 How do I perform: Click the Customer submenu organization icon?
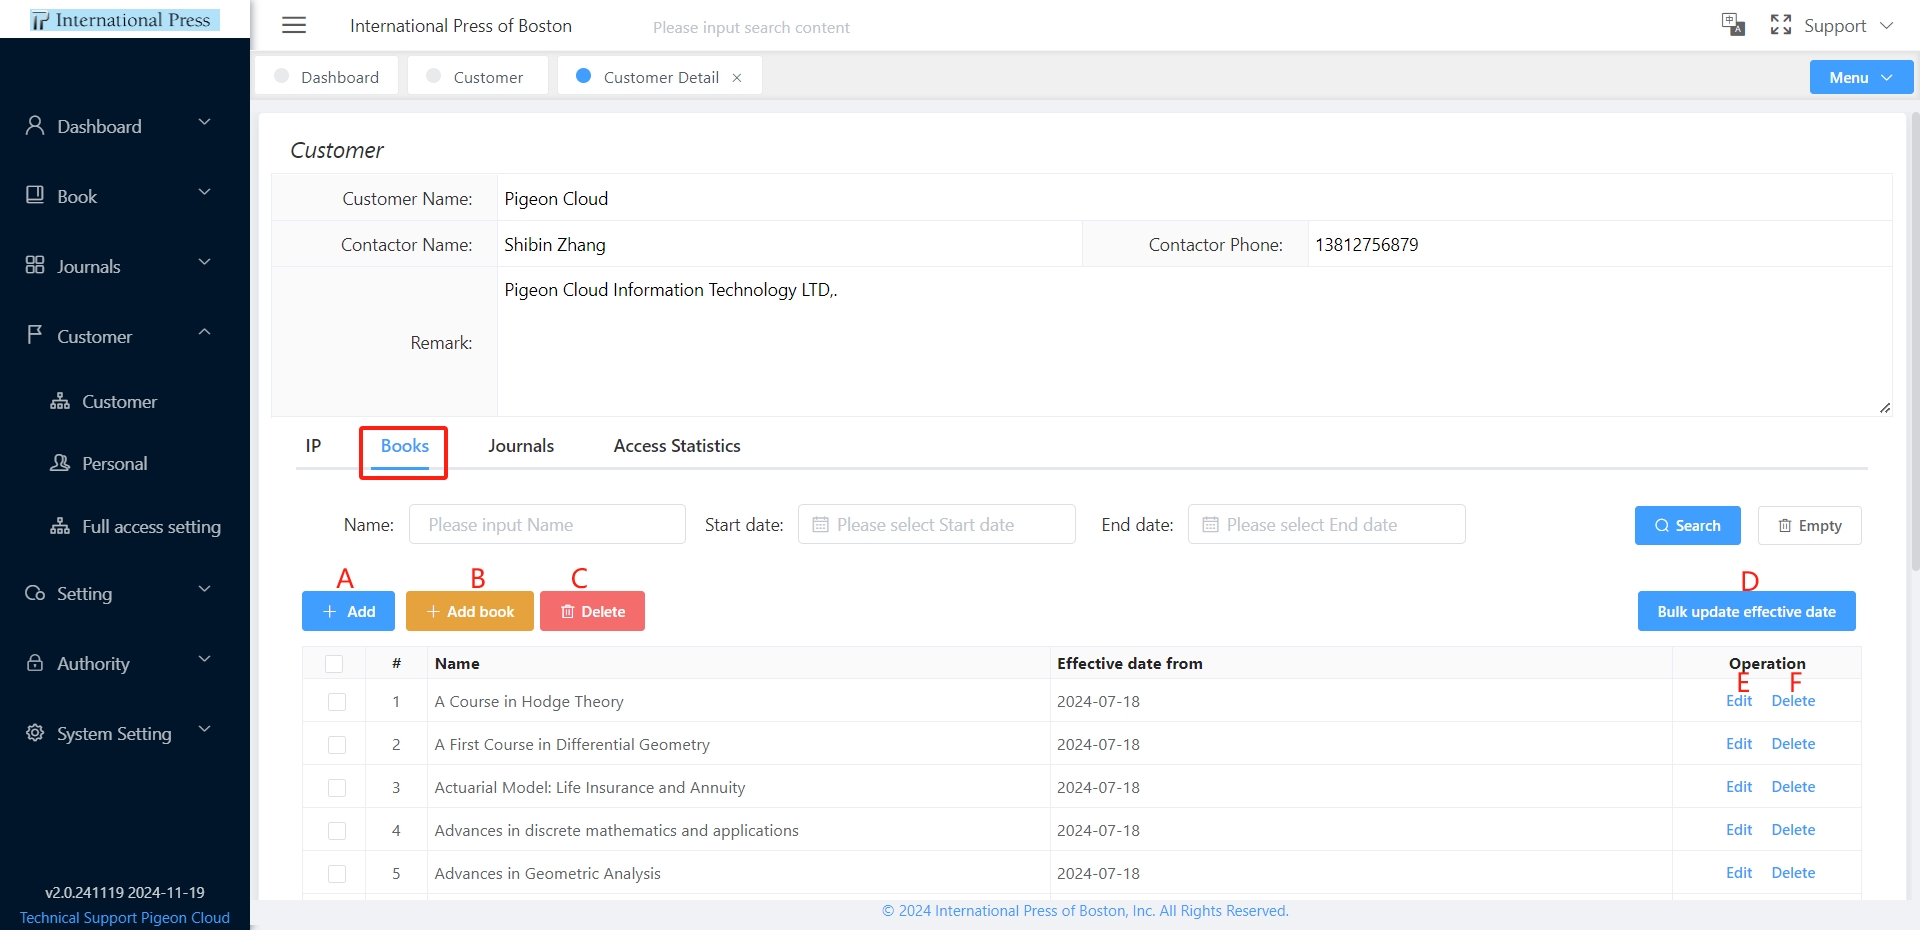[60, 401]
